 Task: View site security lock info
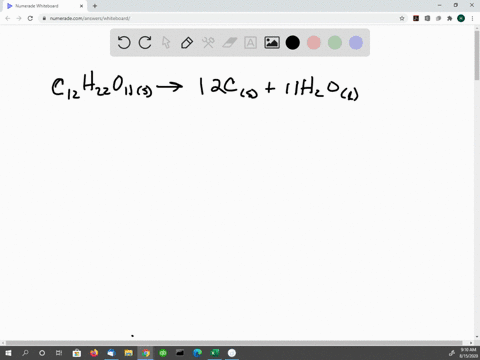pos(44,18)
